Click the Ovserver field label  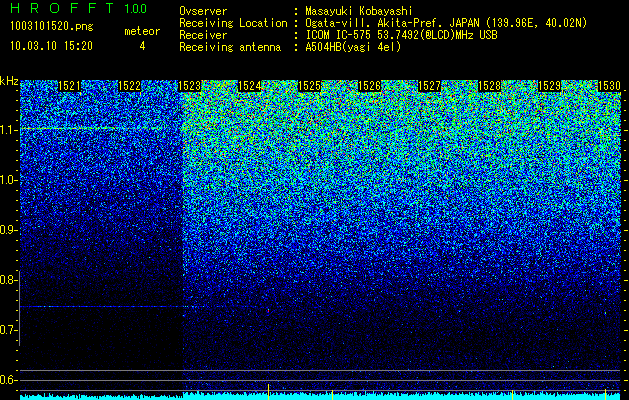click(x=203, y=11)
